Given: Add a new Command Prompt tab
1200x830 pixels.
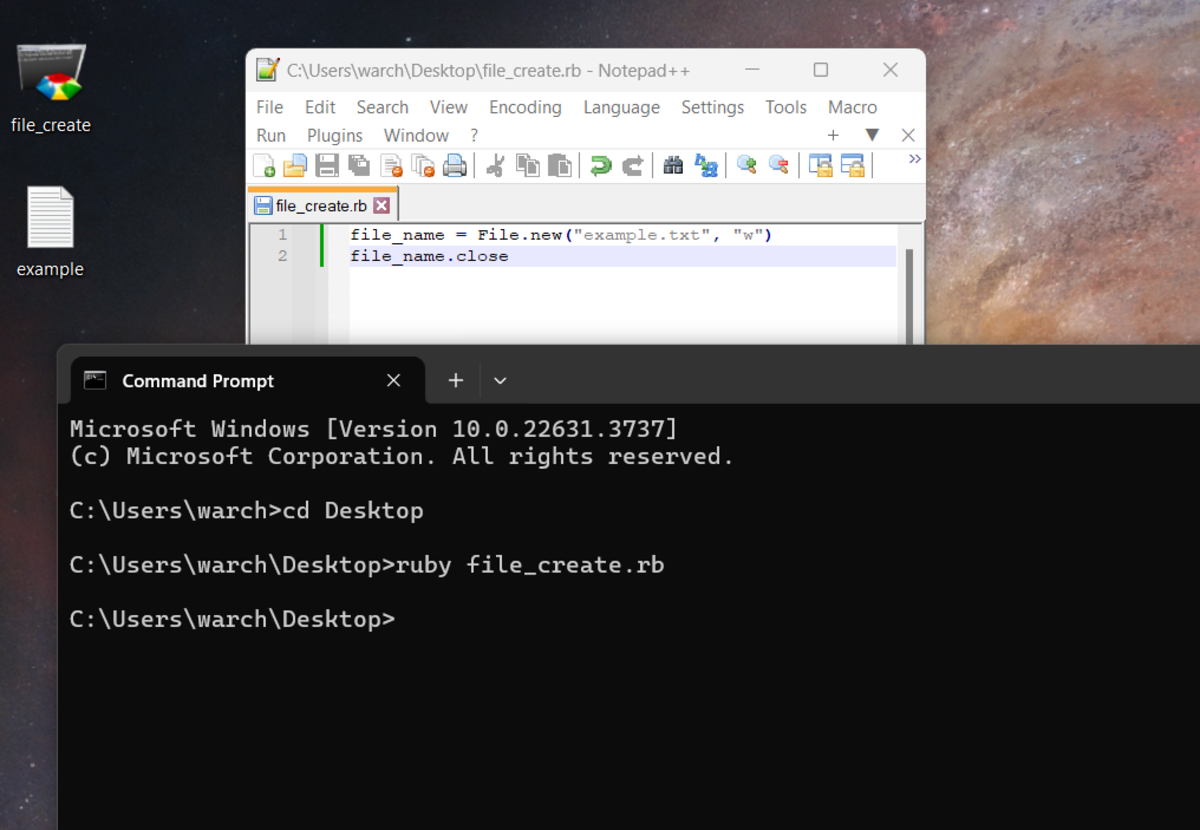Looking at the screenshot, I should click(x=456, y=381).
